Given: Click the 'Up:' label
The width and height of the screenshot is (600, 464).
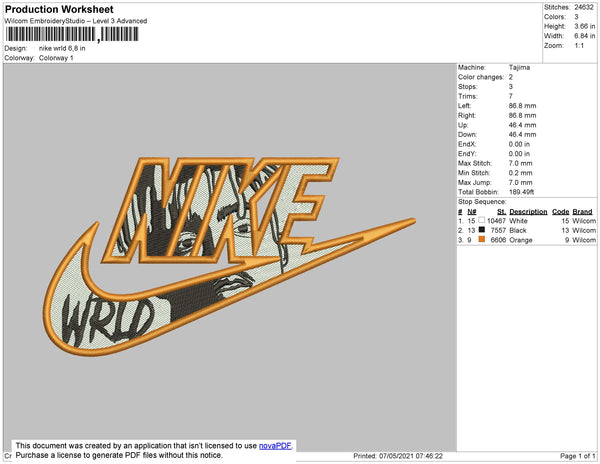Looking at the screenshot, I should coord(463,125).
